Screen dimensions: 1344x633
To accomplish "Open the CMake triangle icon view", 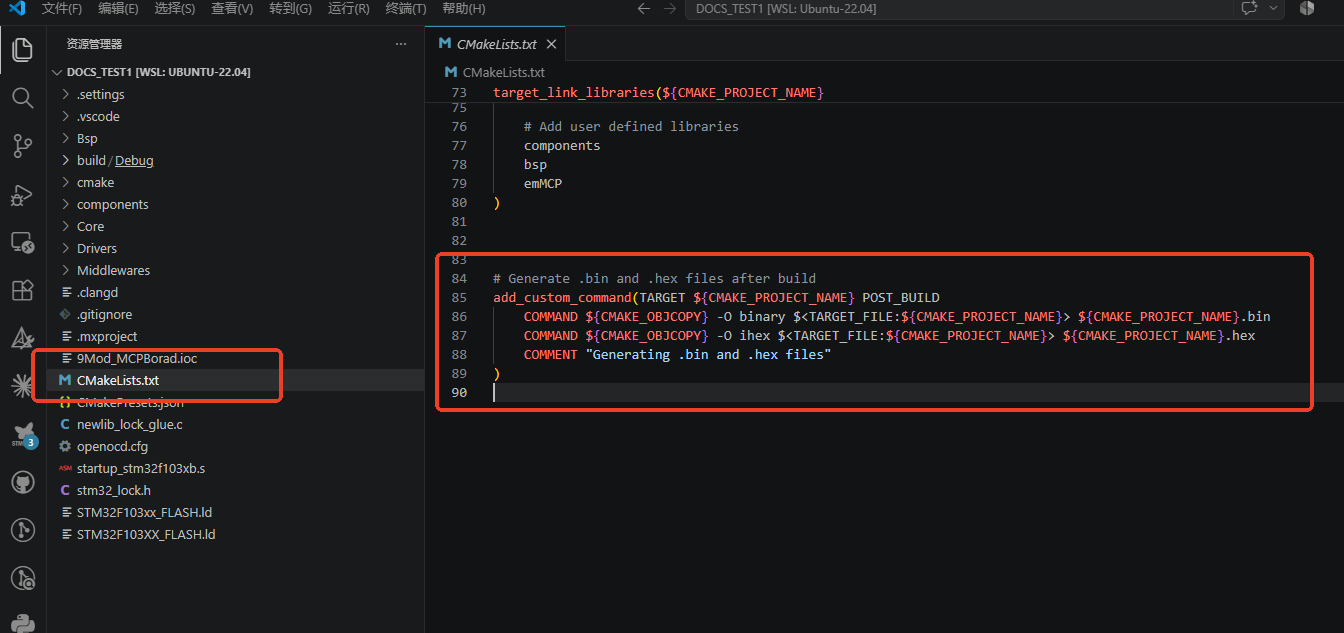I will point(22,338).
